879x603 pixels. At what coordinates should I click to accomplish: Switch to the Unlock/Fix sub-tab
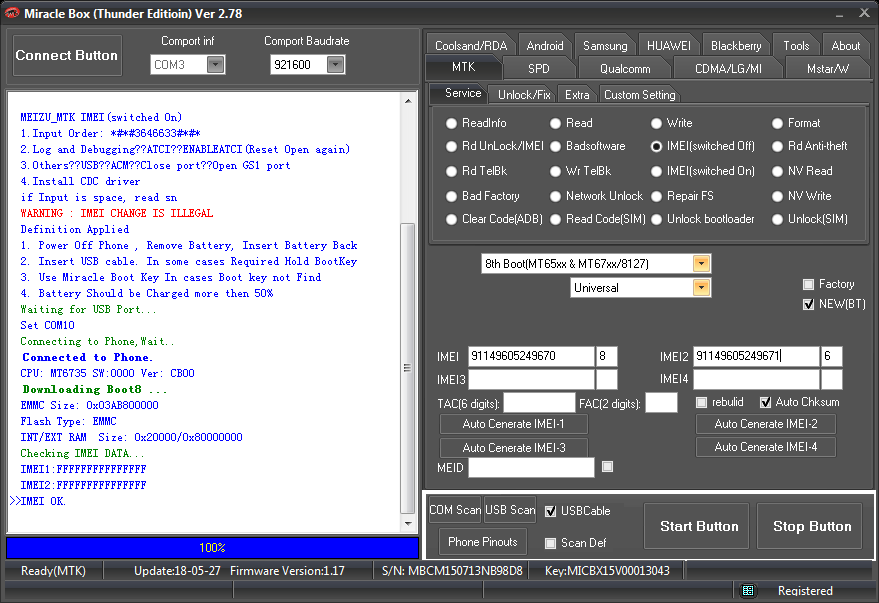pos(524,95)
